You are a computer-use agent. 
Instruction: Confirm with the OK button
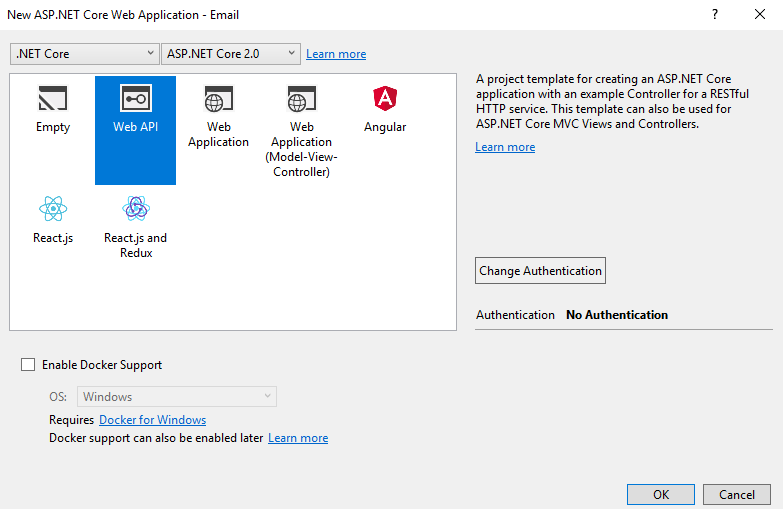[661, 495]
